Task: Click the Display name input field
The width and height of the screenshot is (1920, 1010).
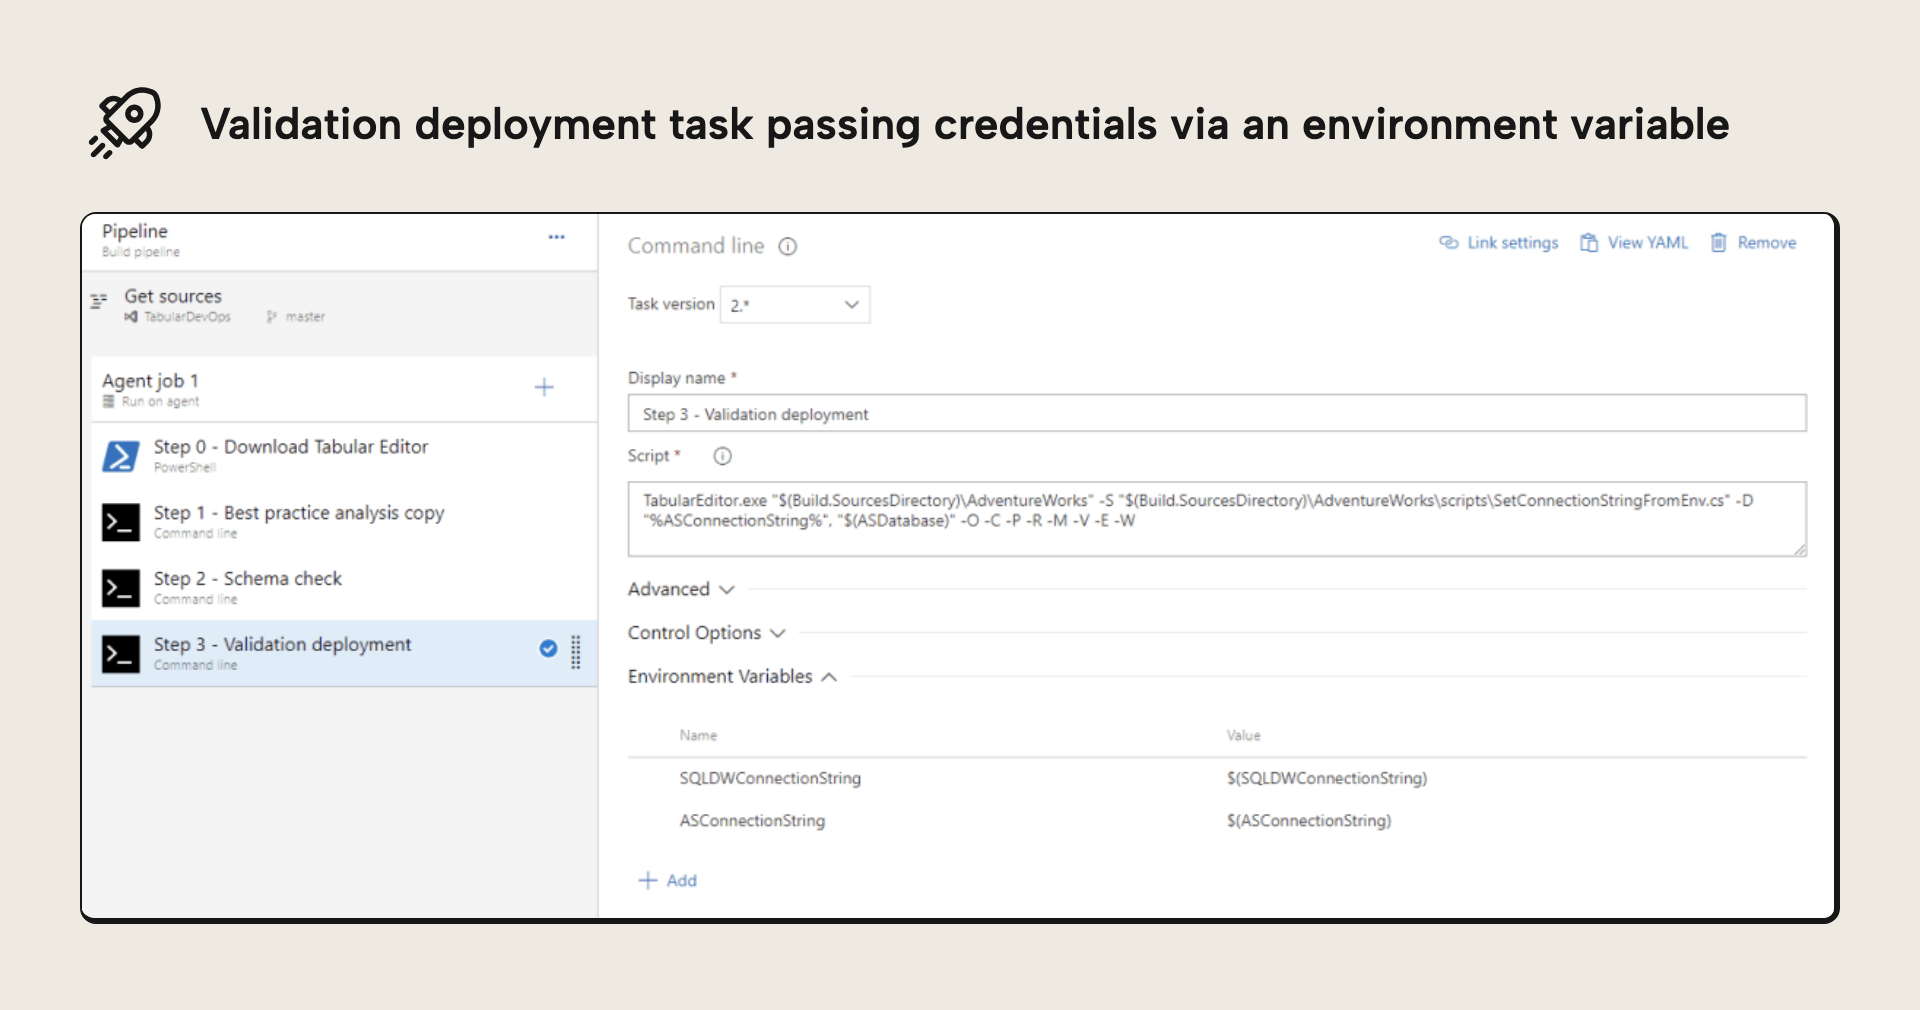Action: pos(1217,413)
